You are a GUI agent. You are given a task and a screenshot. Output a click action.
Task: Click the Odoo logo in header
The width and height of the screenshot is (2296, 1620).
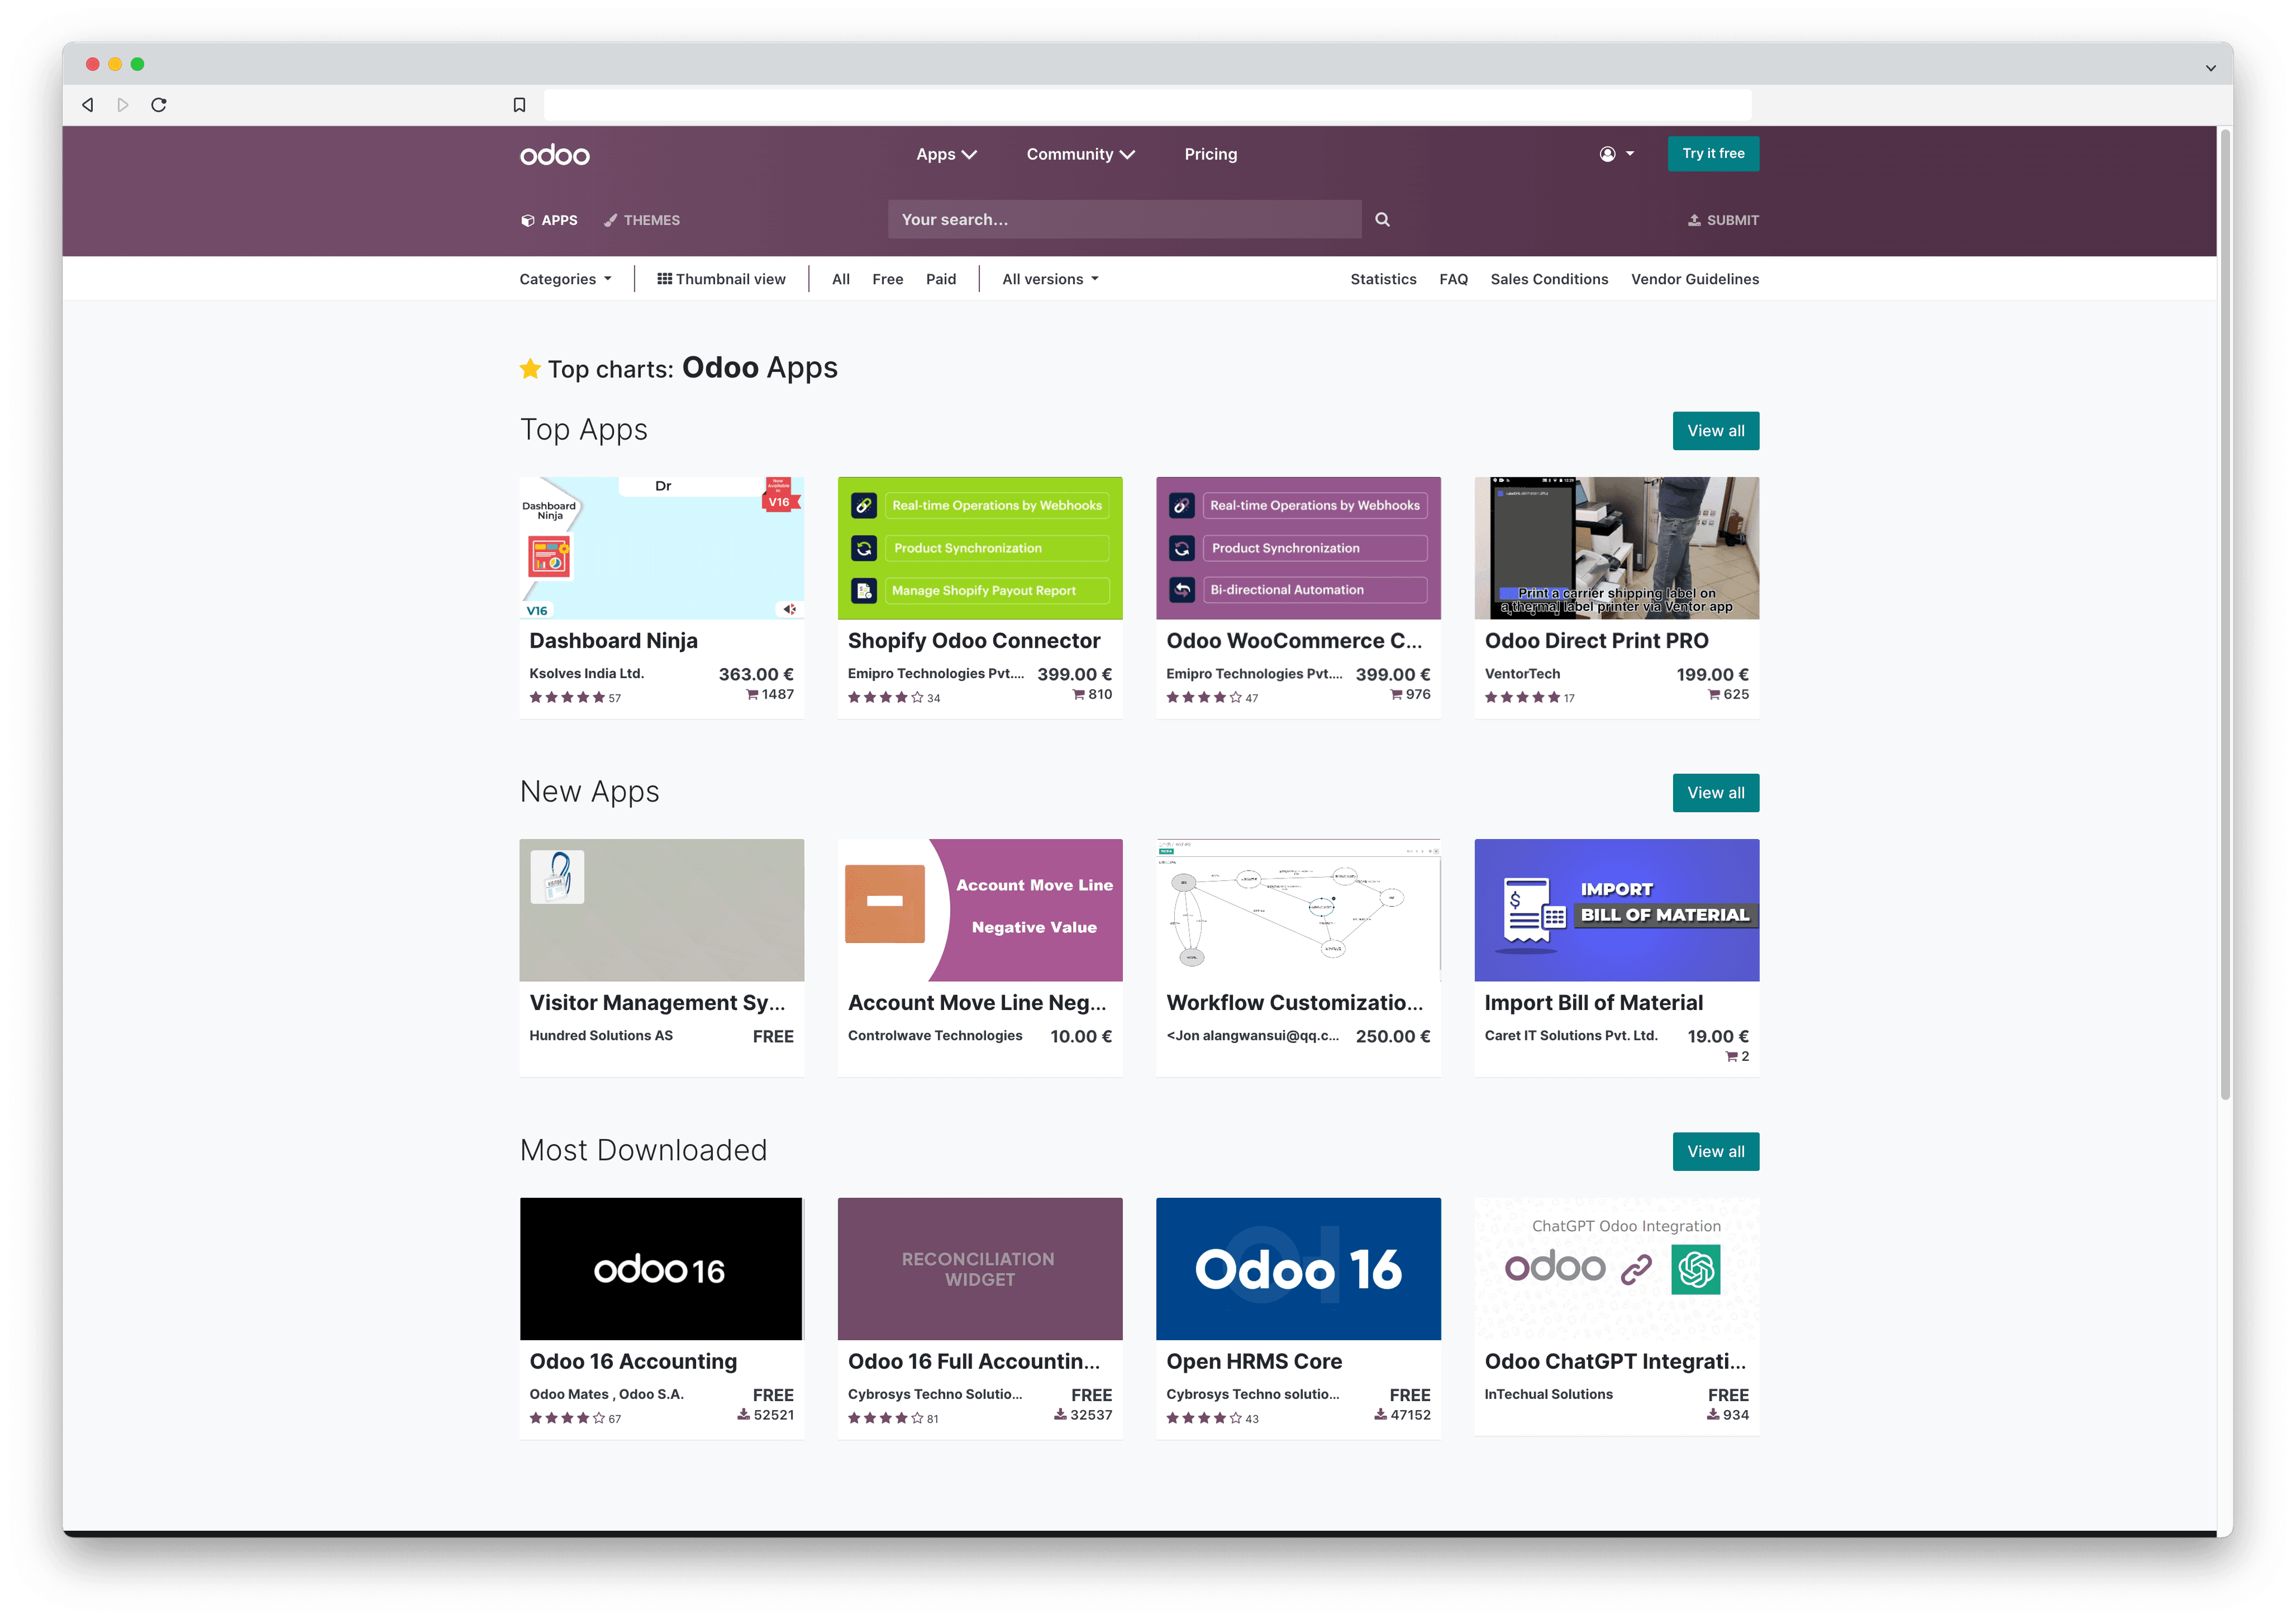pos(554,154)
